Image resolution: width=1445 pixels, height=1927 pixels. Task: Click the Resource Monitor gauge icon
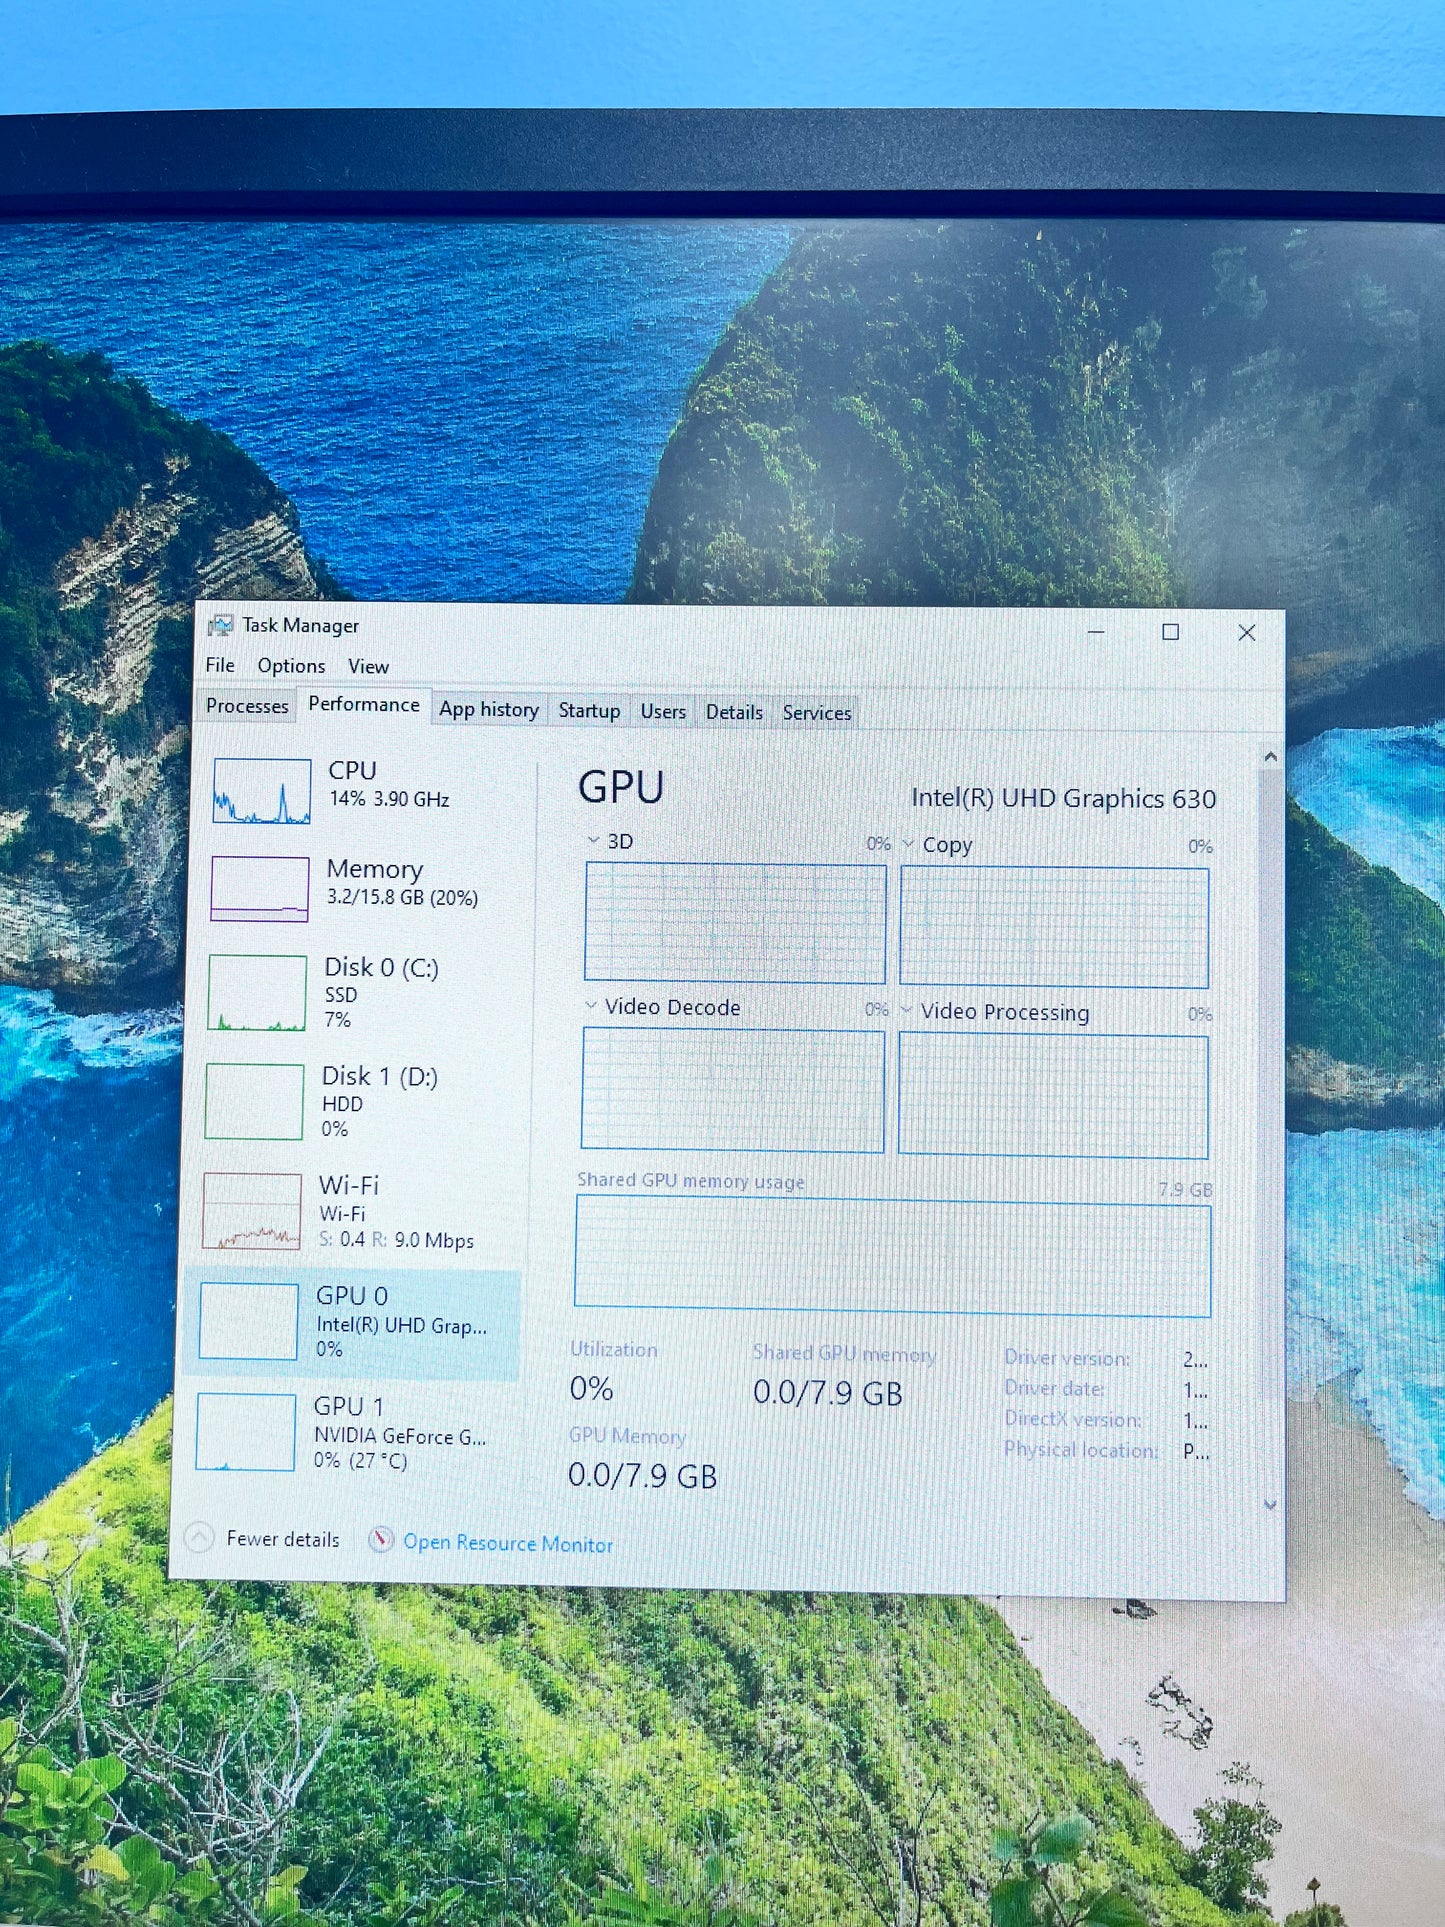click(380, 1540)
